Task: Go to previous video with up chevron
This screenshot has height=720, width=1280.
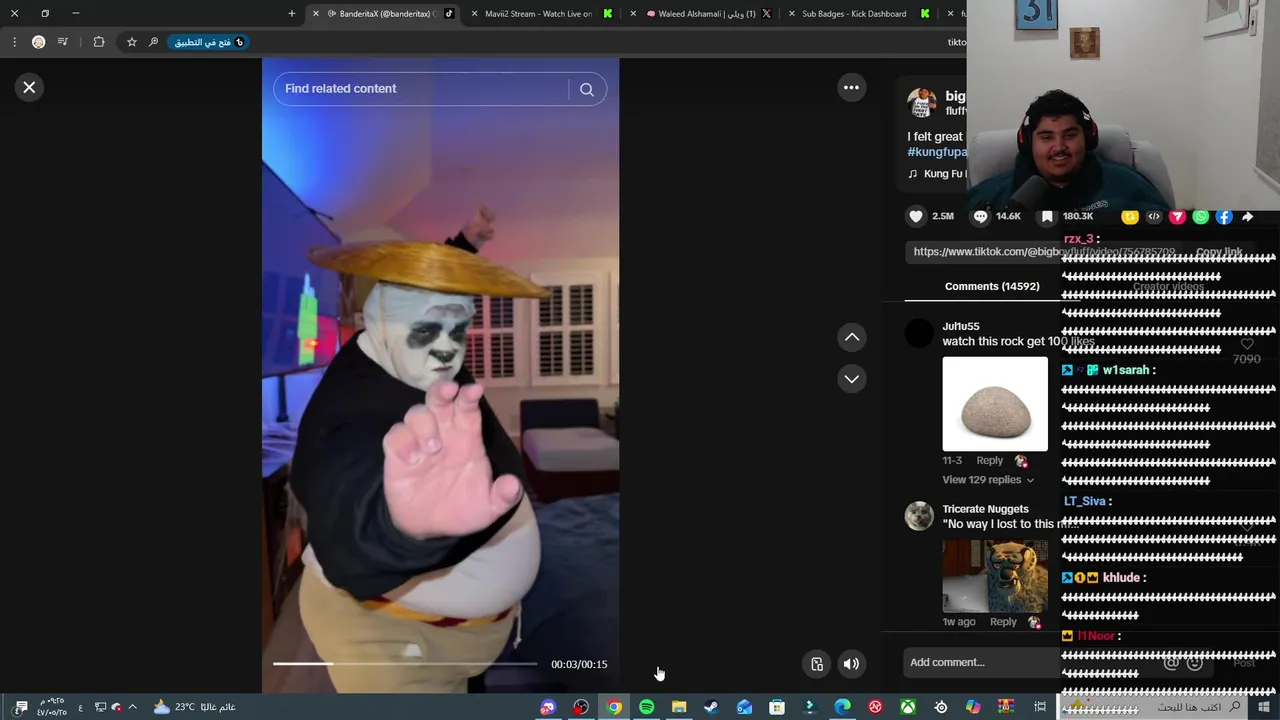Action: (x=852, y=338)
